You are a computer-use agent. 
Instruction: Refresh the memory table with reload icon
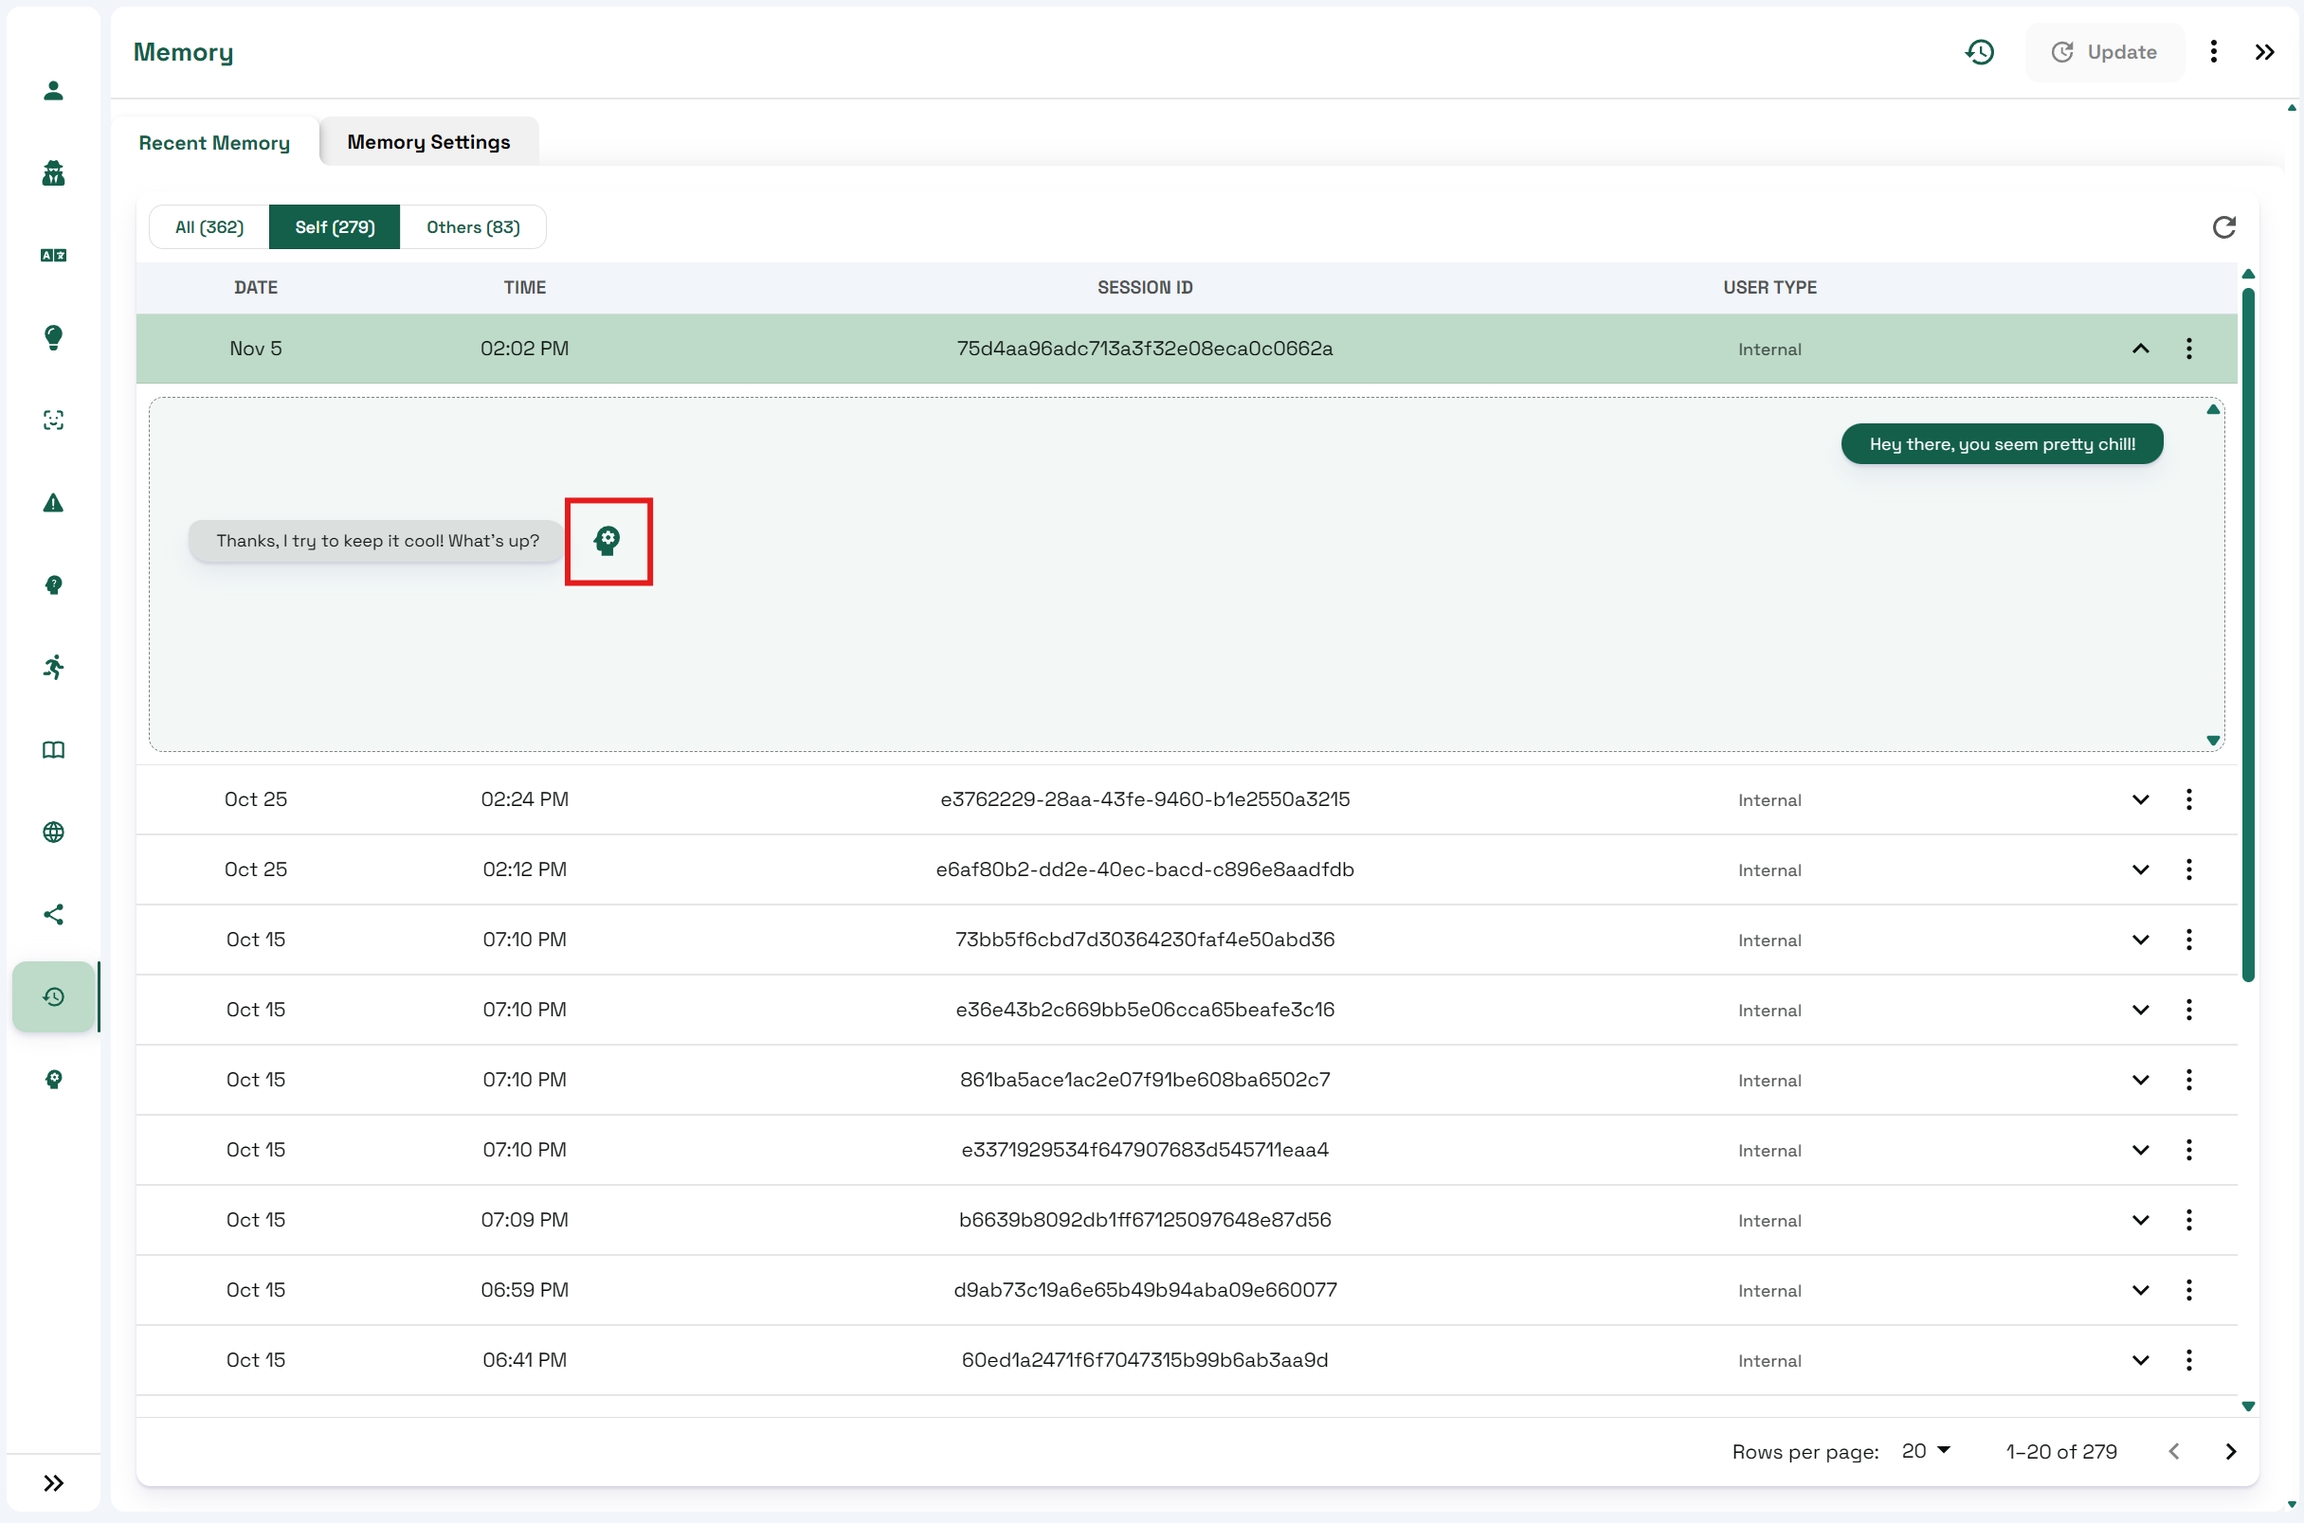pos(2223,228)
